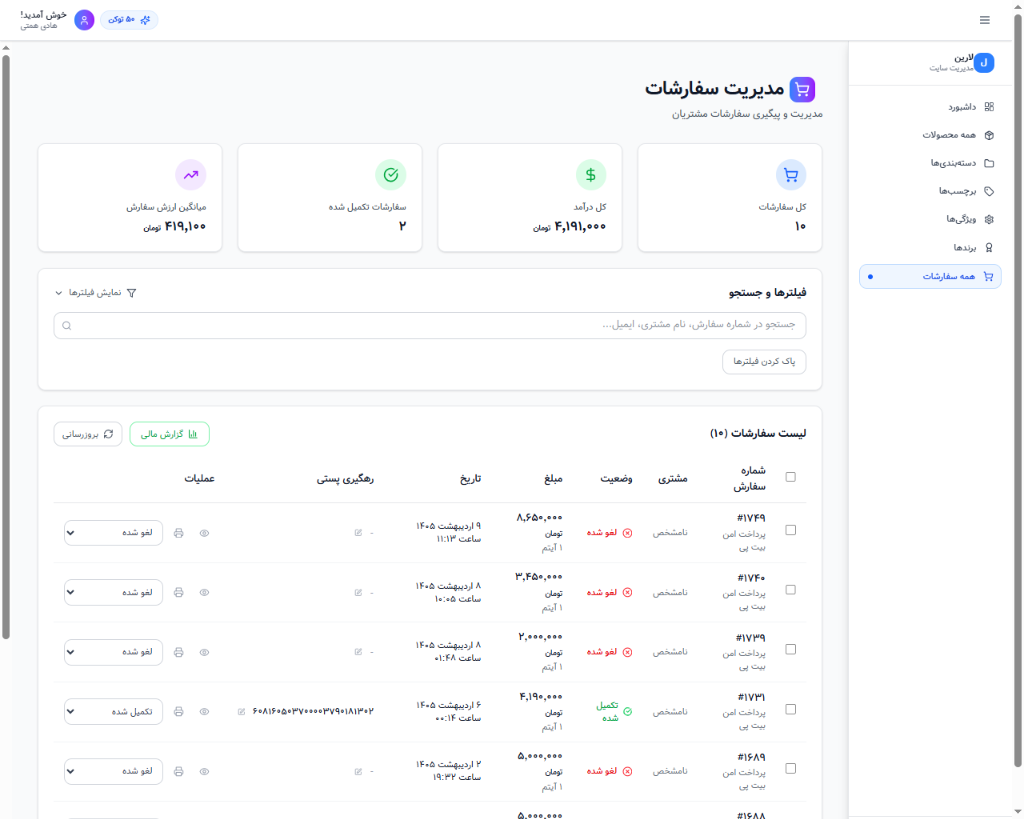Check the checkbox for order #1749

click(791, 530)
